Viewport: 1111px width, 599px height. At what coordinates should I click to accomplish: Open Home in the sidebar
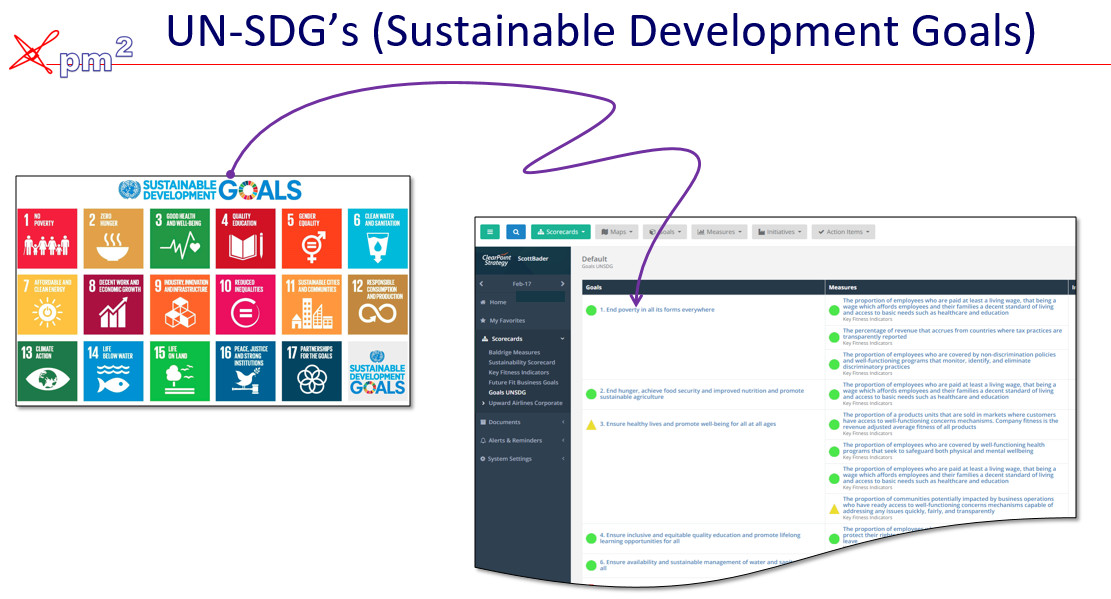497,302
